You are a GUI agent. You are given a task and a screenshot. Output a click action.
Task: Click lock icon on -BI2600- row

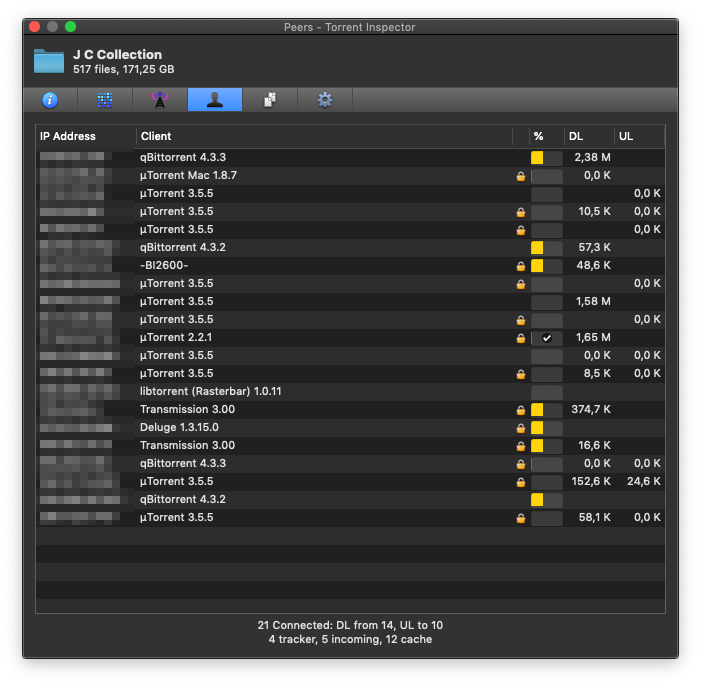coord(520,266)
